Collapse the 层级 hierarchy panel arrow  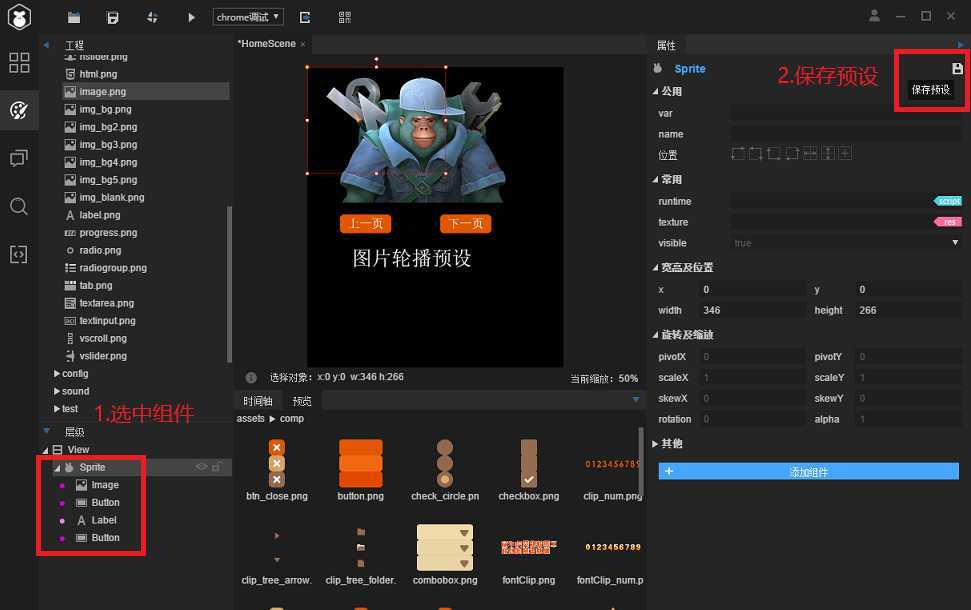[46, 431]
